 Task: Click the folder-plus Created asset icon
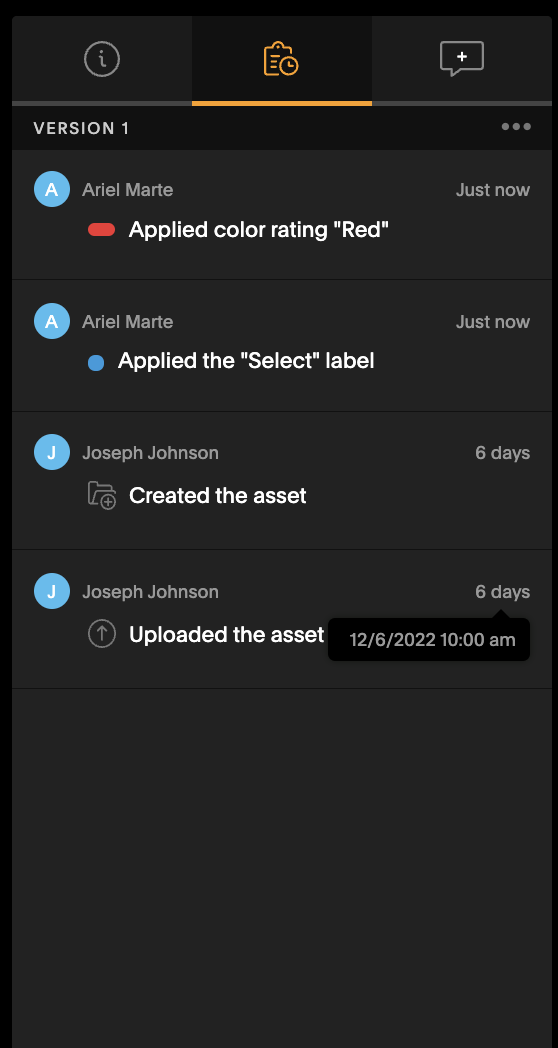click(102, 495)
